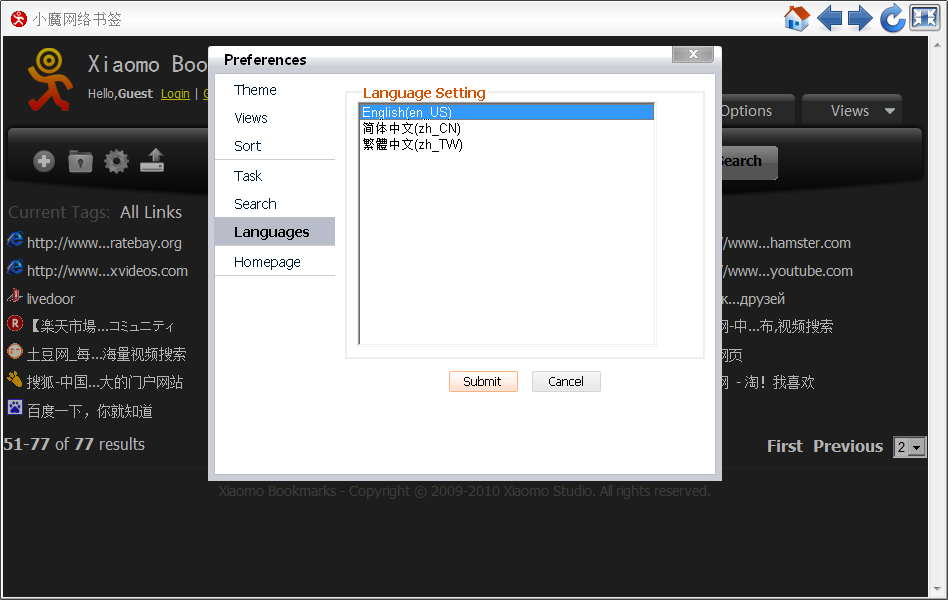Open the locked folder icon
The width and height of the screenshot is (948, 600).
click(x=80, y=161)
